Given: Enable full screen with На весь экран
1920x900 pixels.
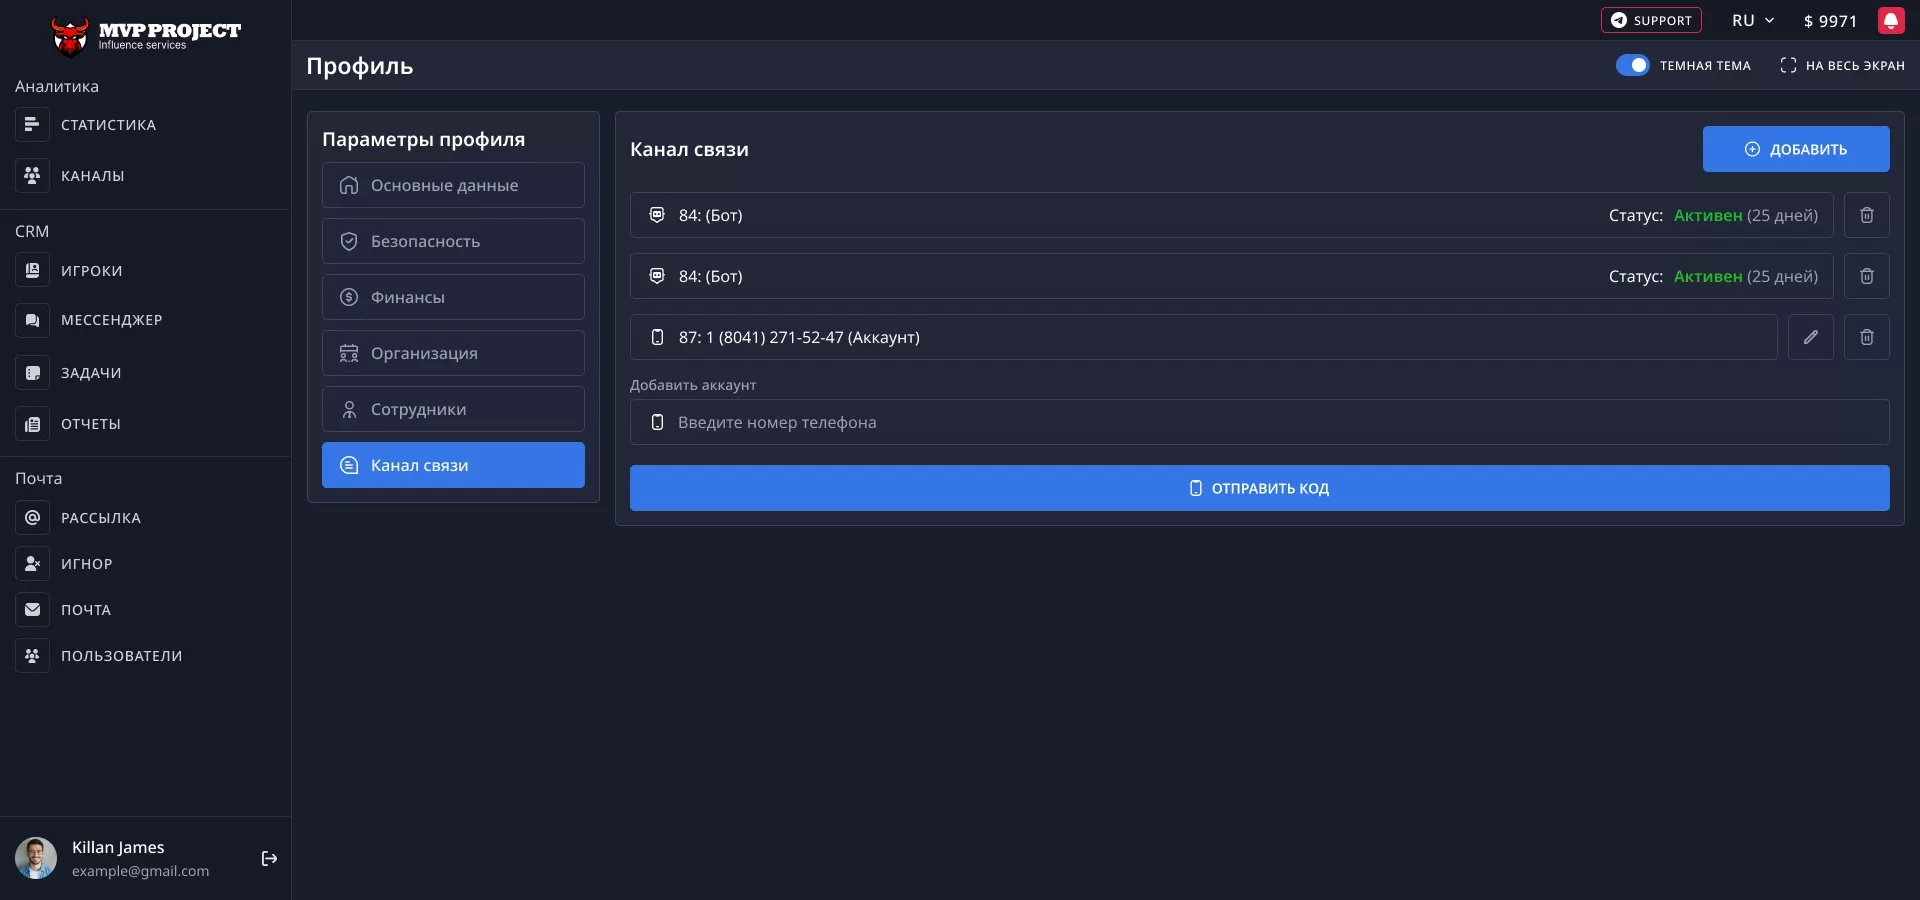Looking at the screenshot, I should [x=1842, y=66].
